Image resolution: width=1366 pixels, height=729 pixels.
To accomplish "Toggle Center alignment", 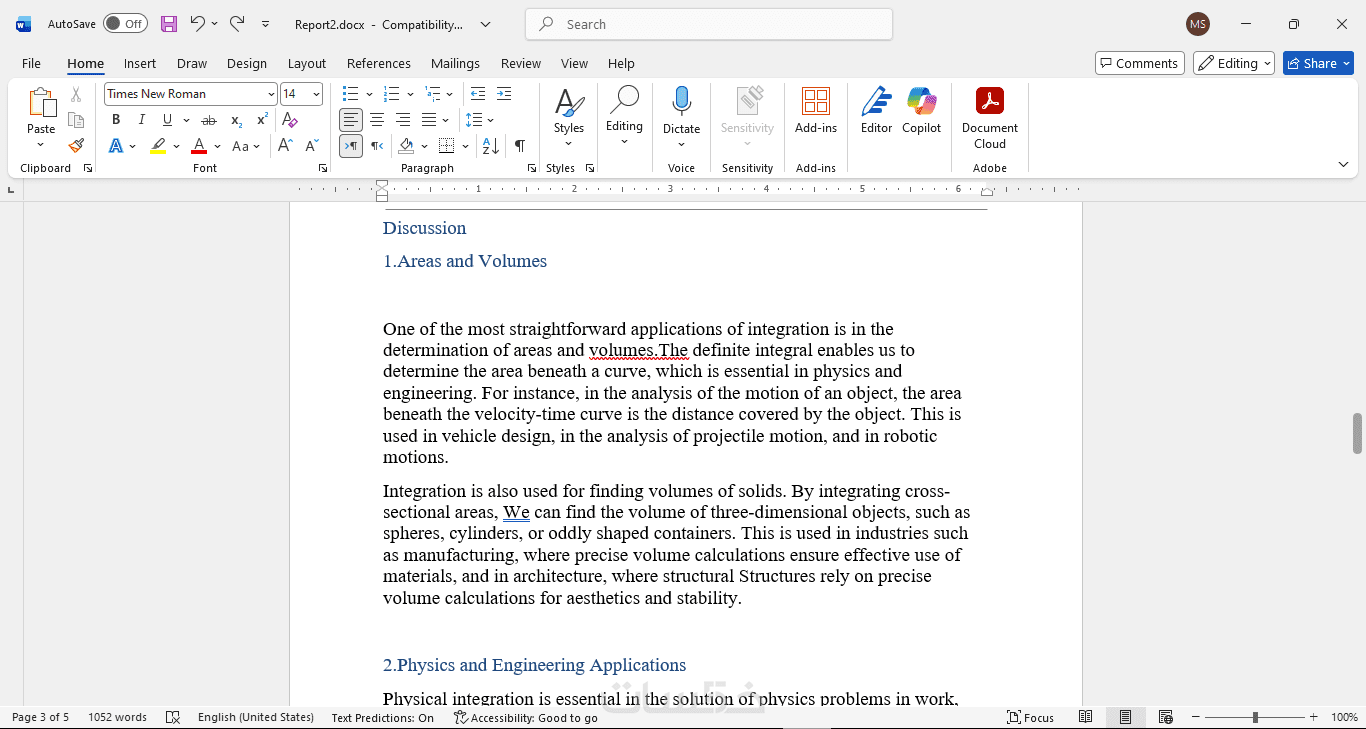I will tap(377, 120).
